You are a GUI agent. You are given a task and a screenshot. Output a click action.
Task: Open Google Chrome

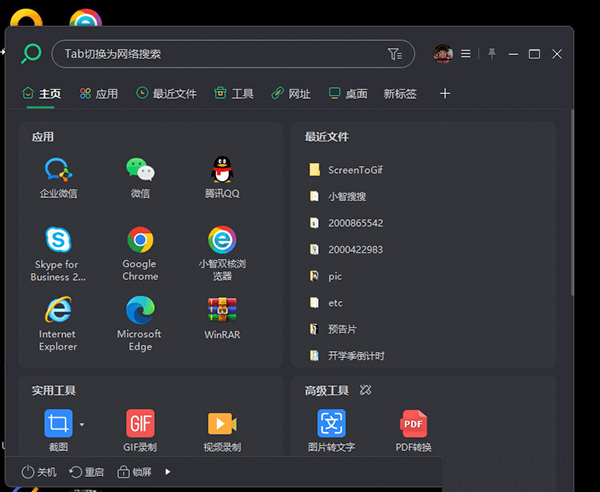(140, 248)
